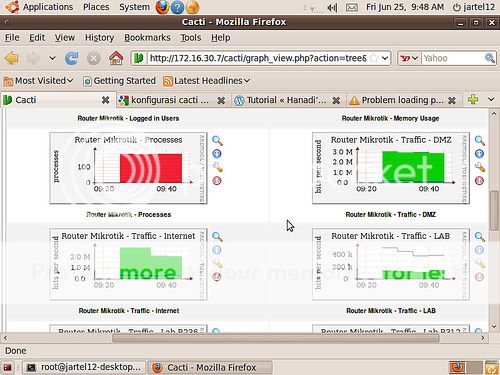Open the View menu

point(65,38)
